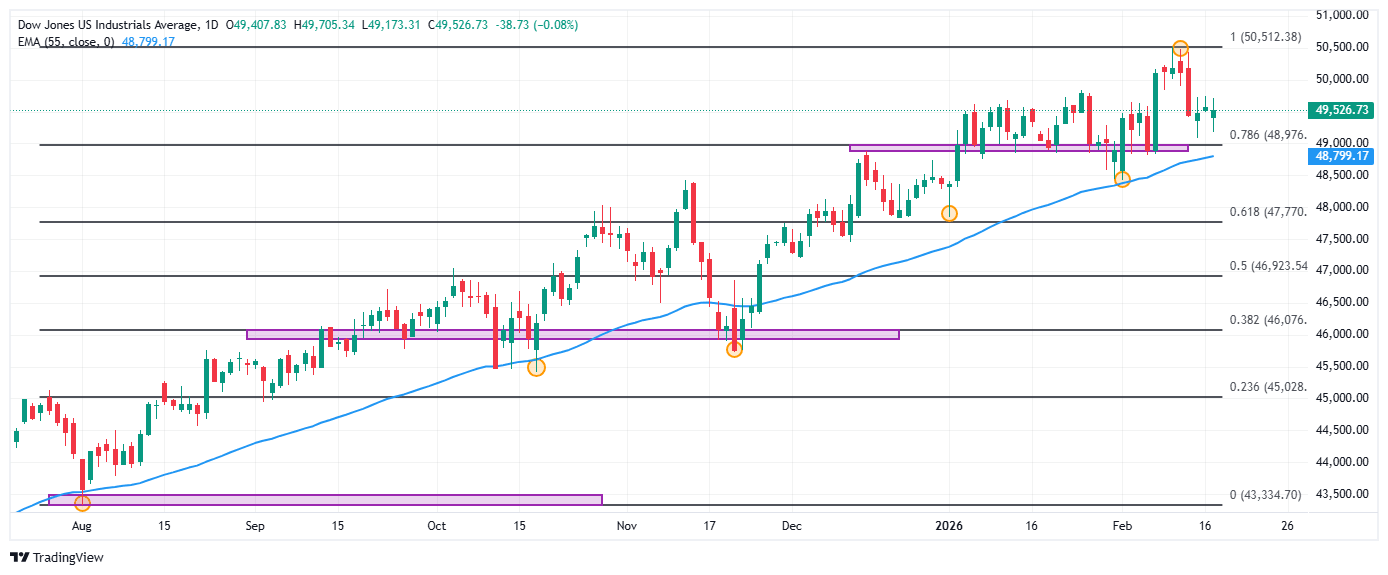Click the orange circle at the February peak
This screenshot has width=1388, height=575.
click(1180, 48)
